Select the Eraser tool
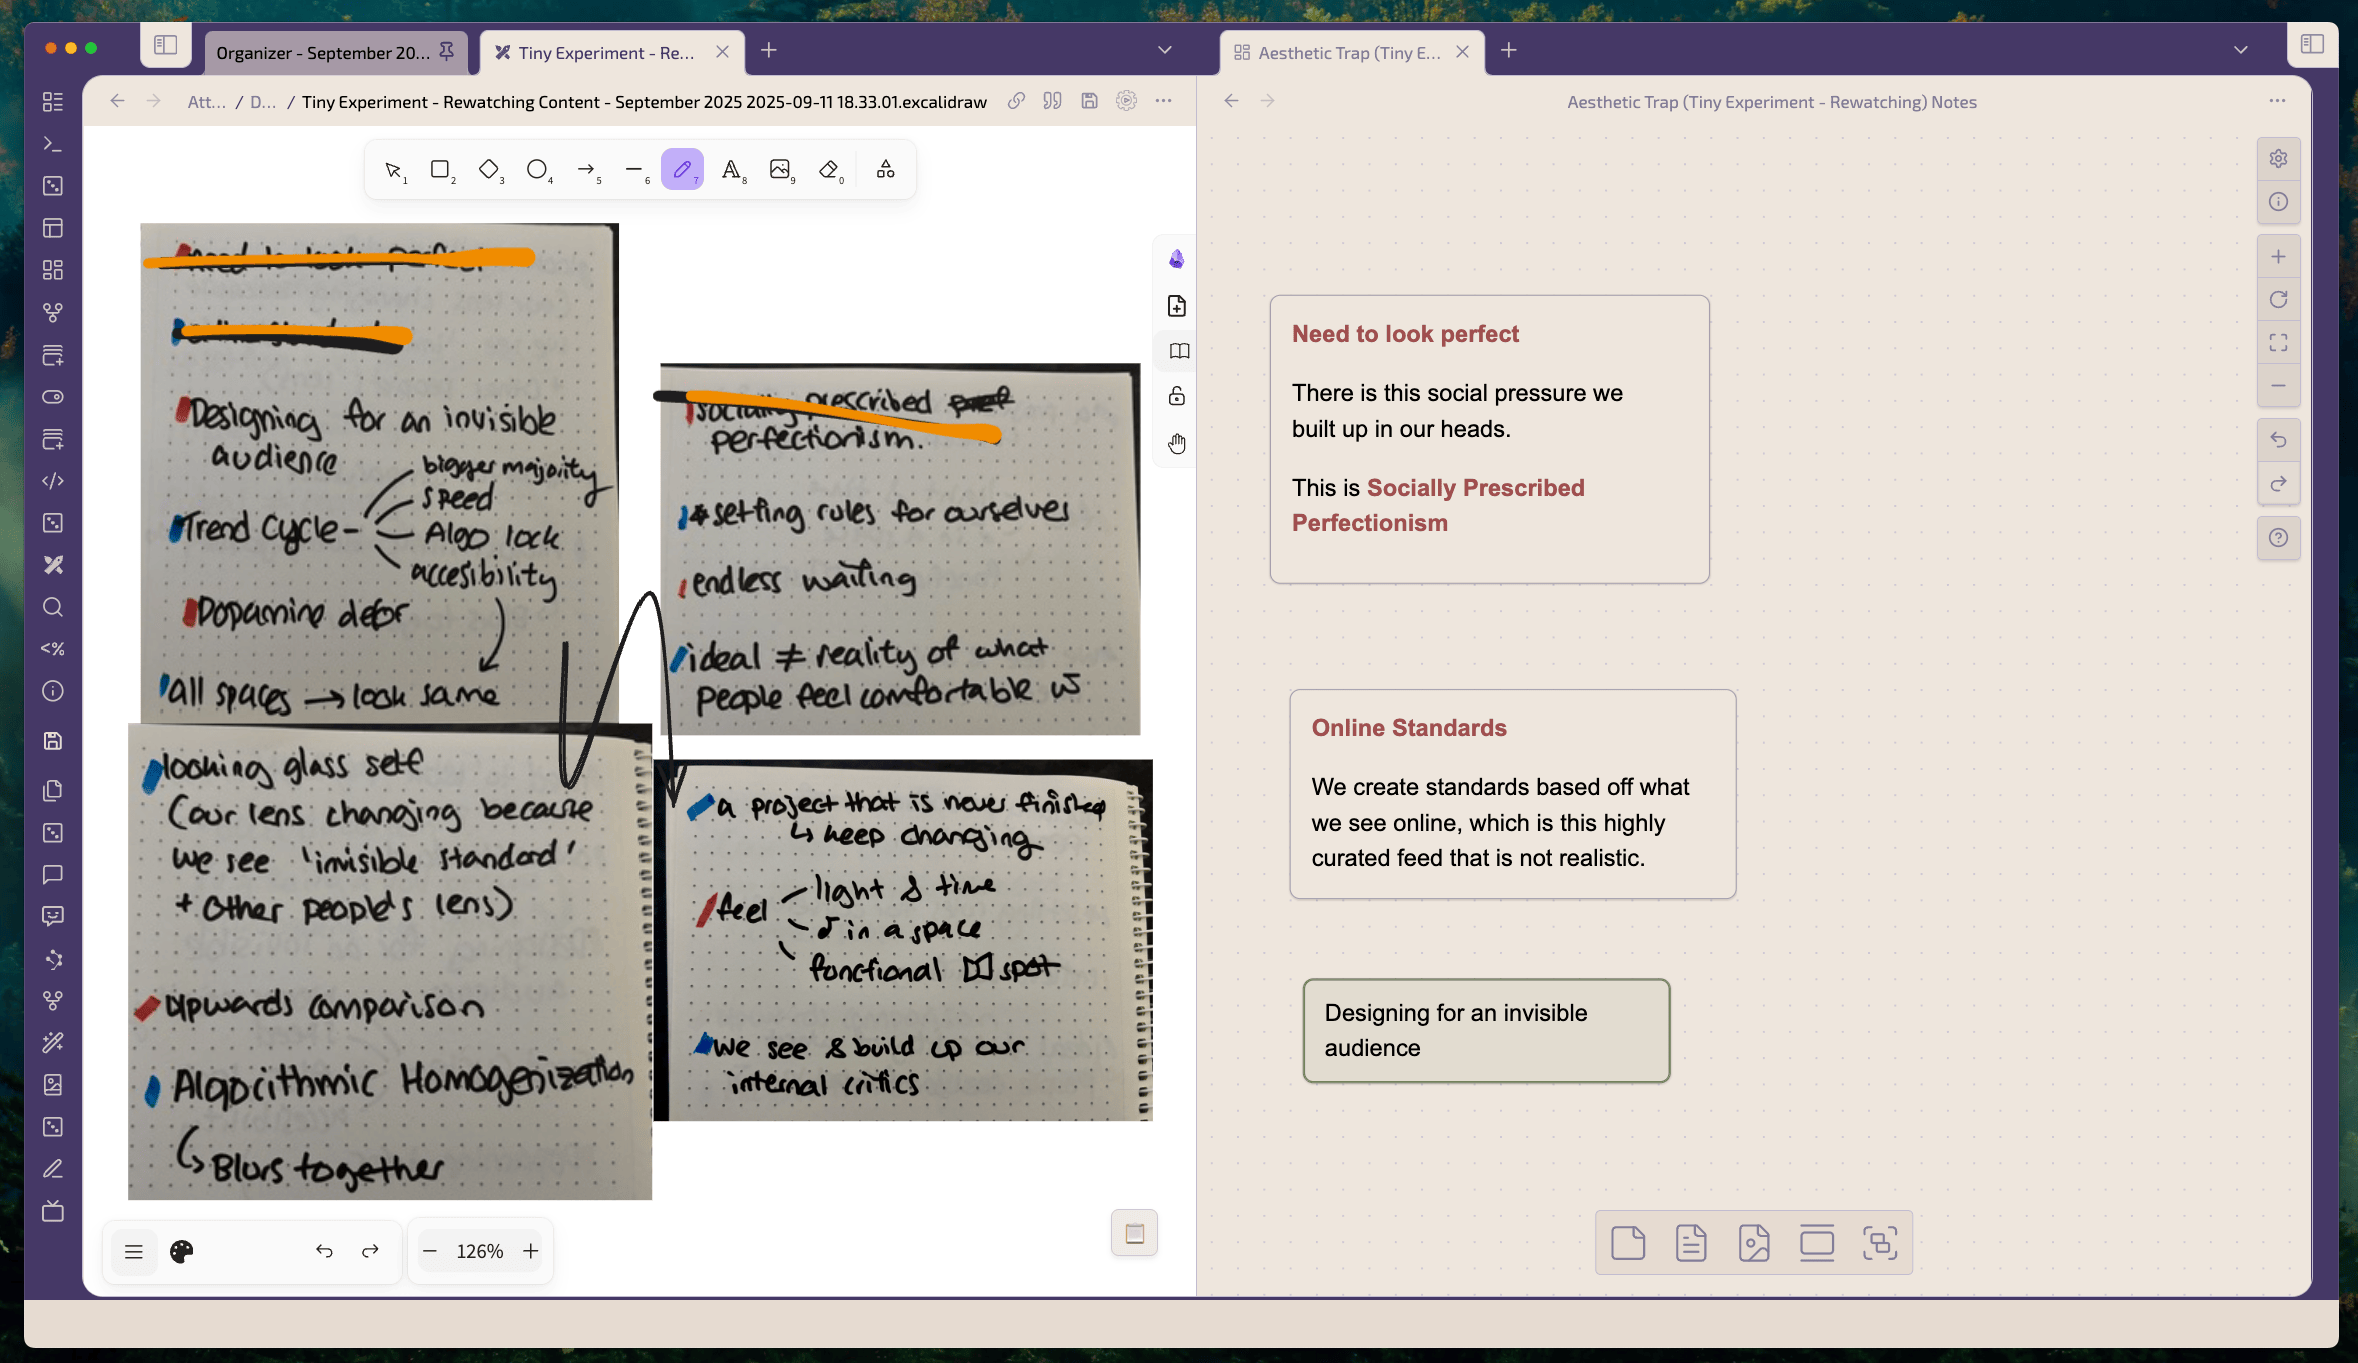 point(829,170)
